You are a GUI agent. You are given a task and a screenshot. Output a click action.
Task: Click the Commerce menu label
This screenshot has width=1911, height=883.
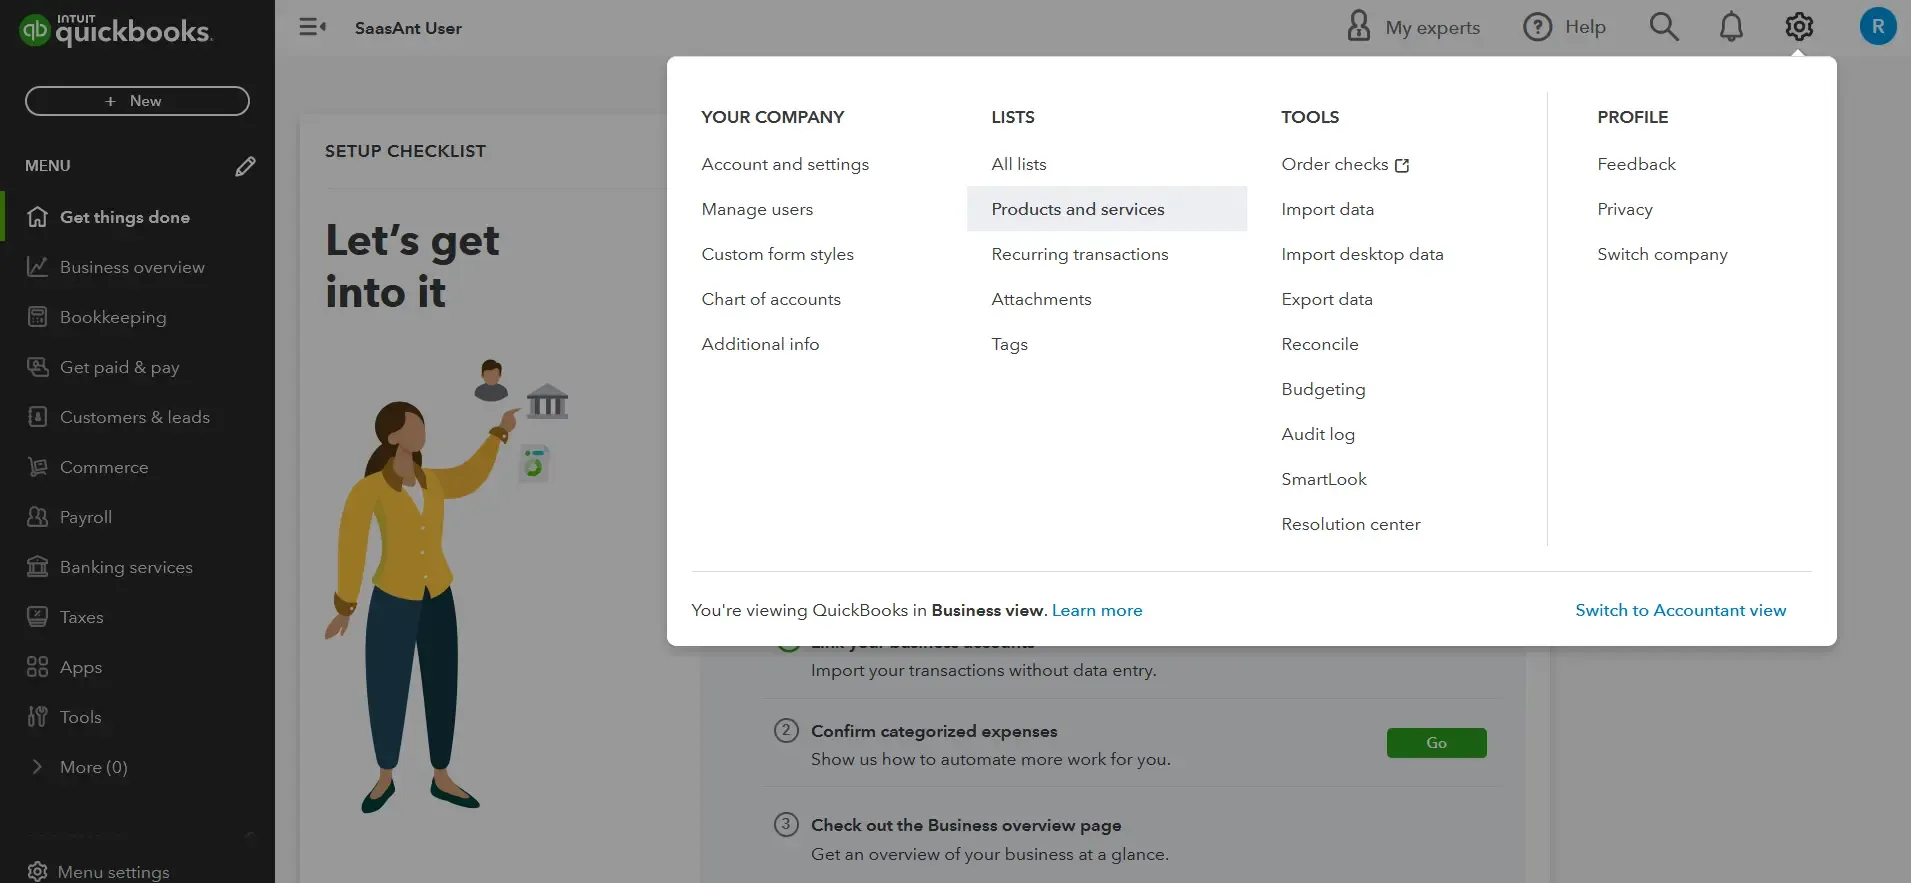[x=104, y=467]
